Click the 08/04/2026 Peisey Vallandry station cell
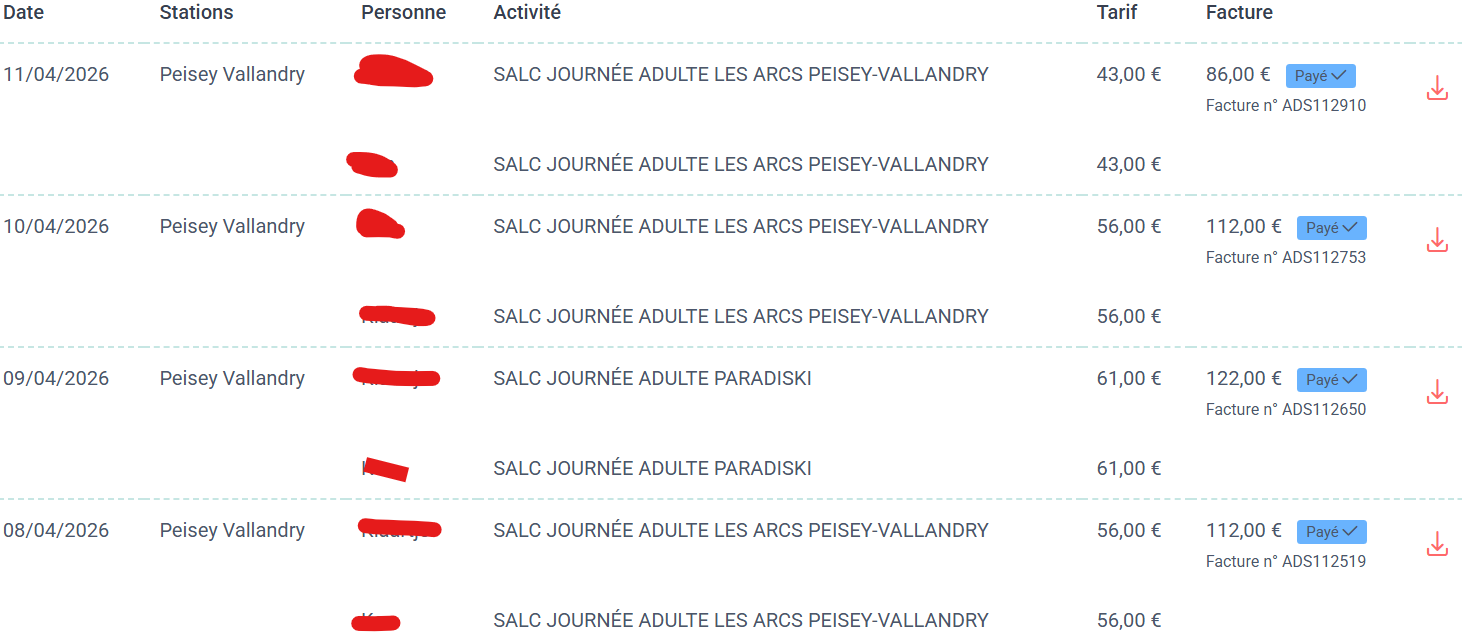Screen dimensions: 1462x642 [x=232, y=531]
